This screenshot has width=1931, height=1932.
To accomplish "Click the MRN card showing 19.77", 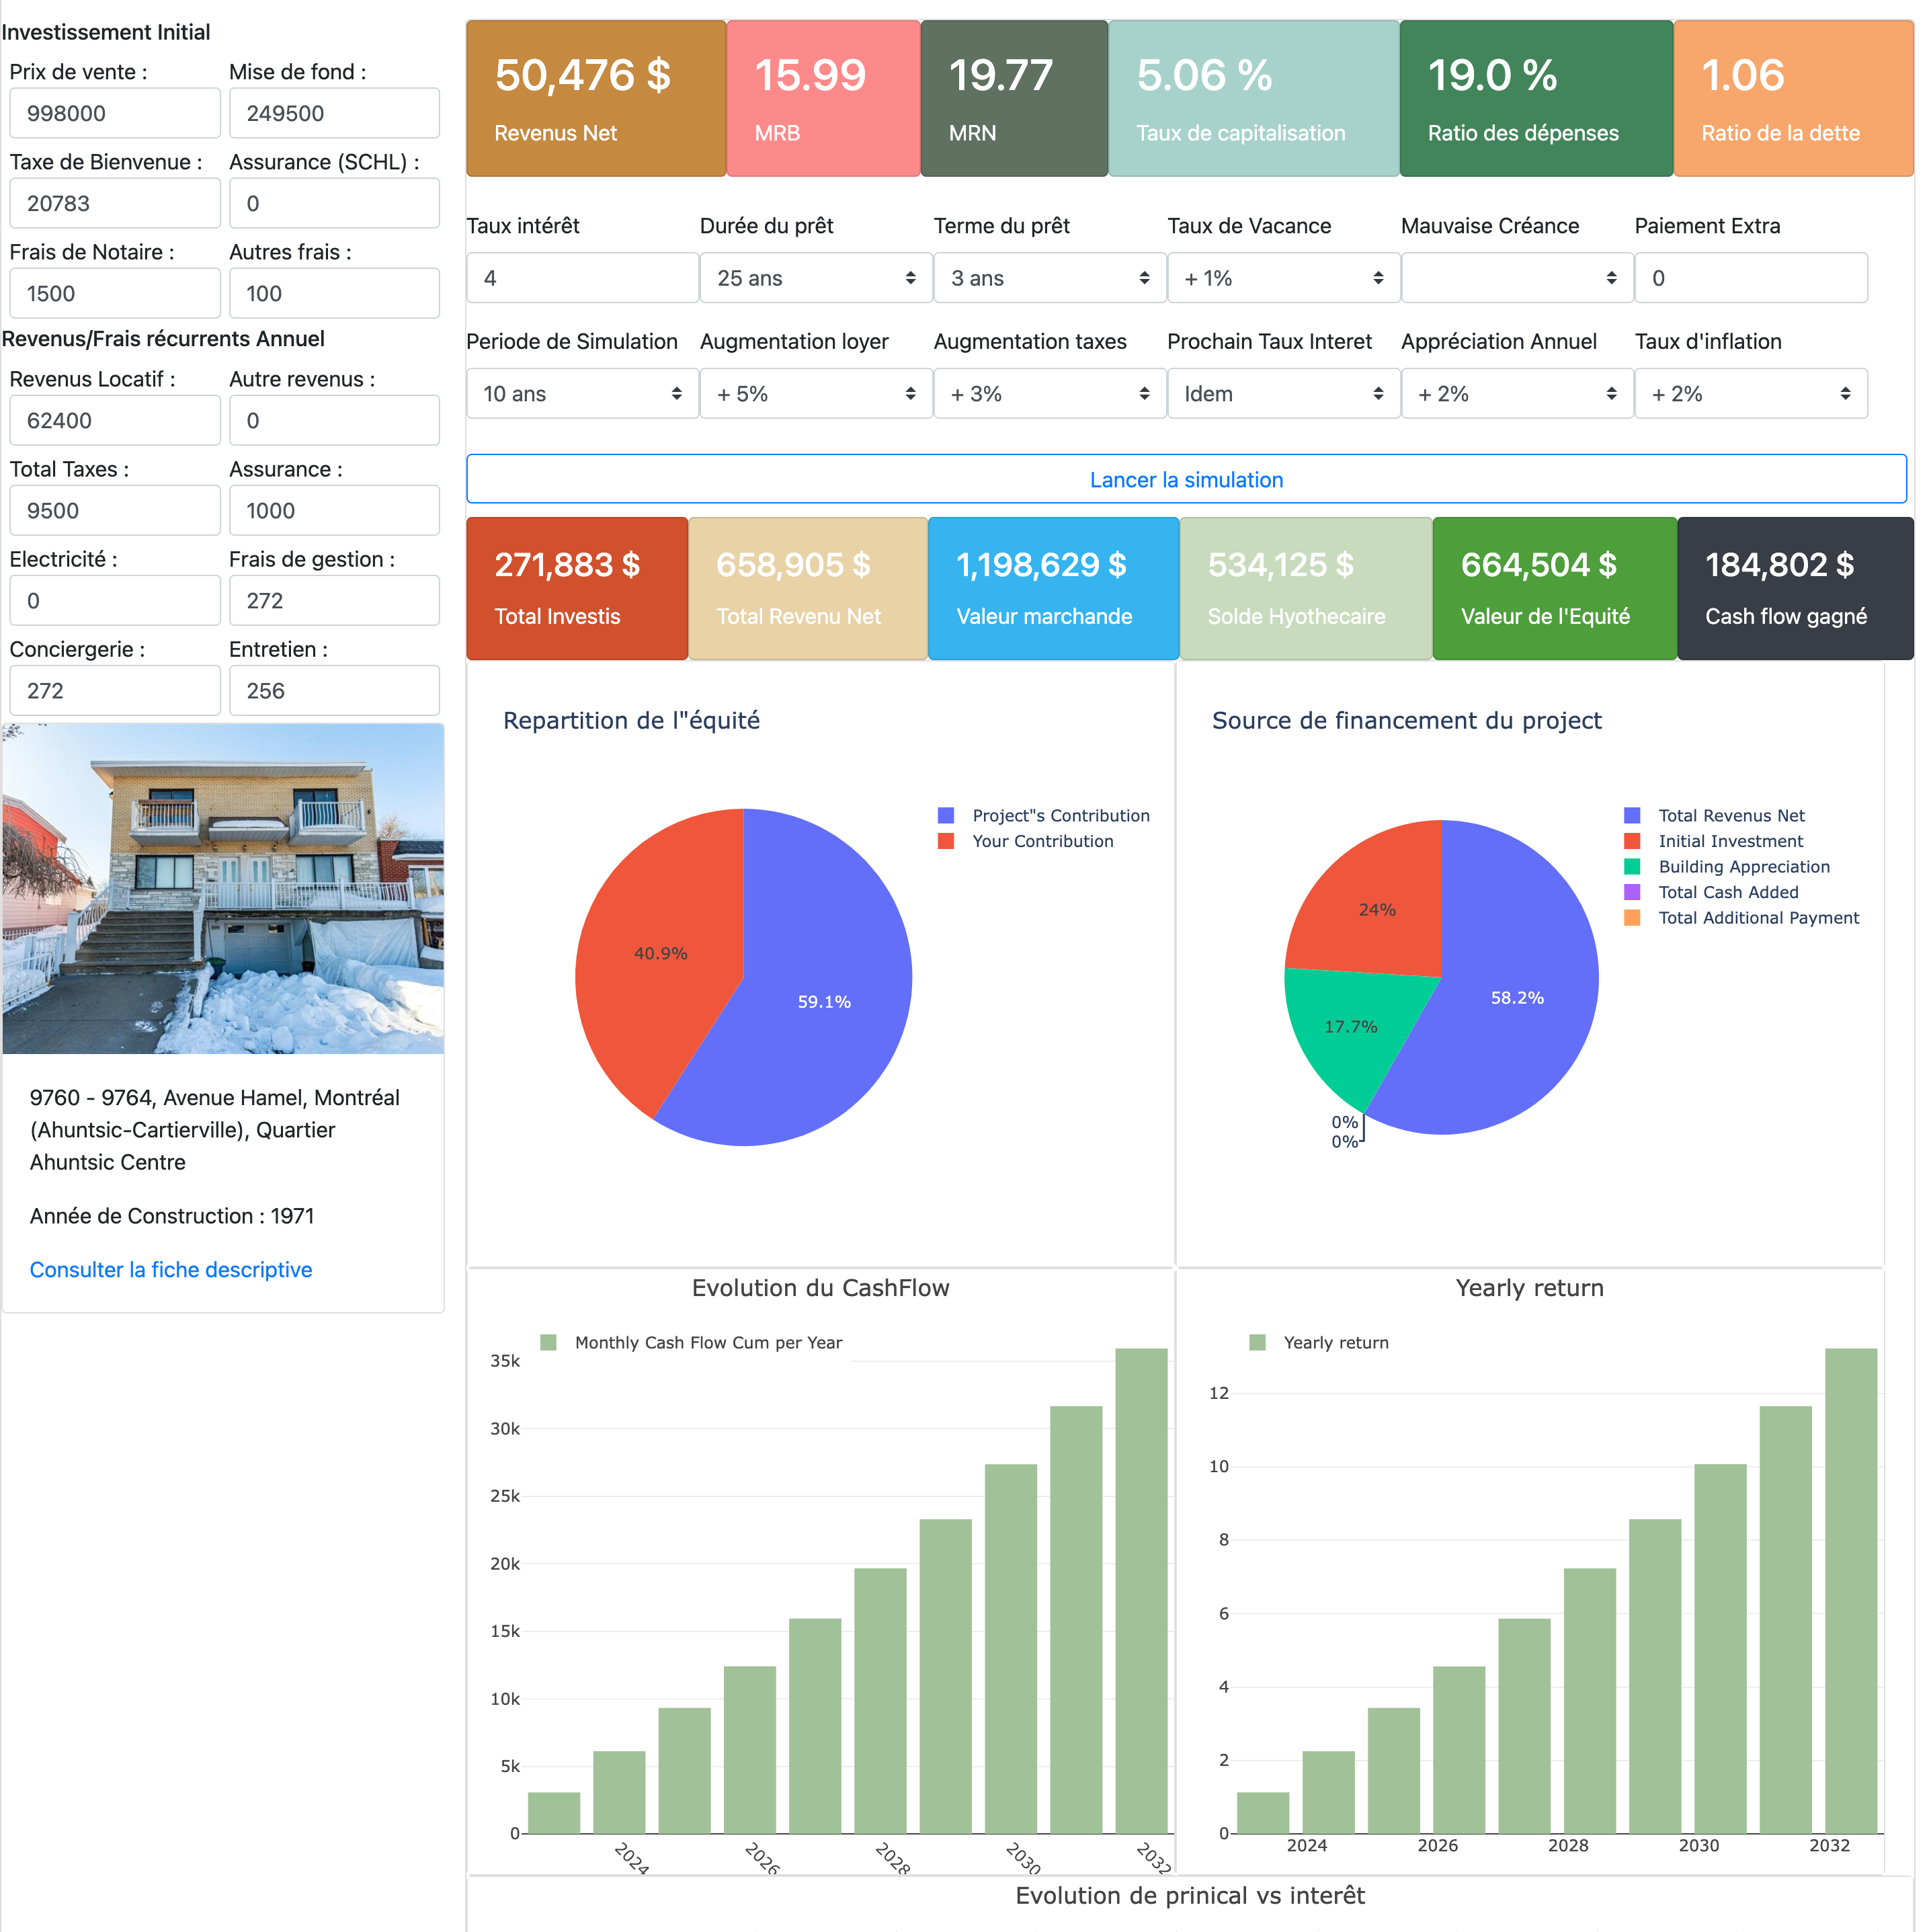I will (1014, 98).
